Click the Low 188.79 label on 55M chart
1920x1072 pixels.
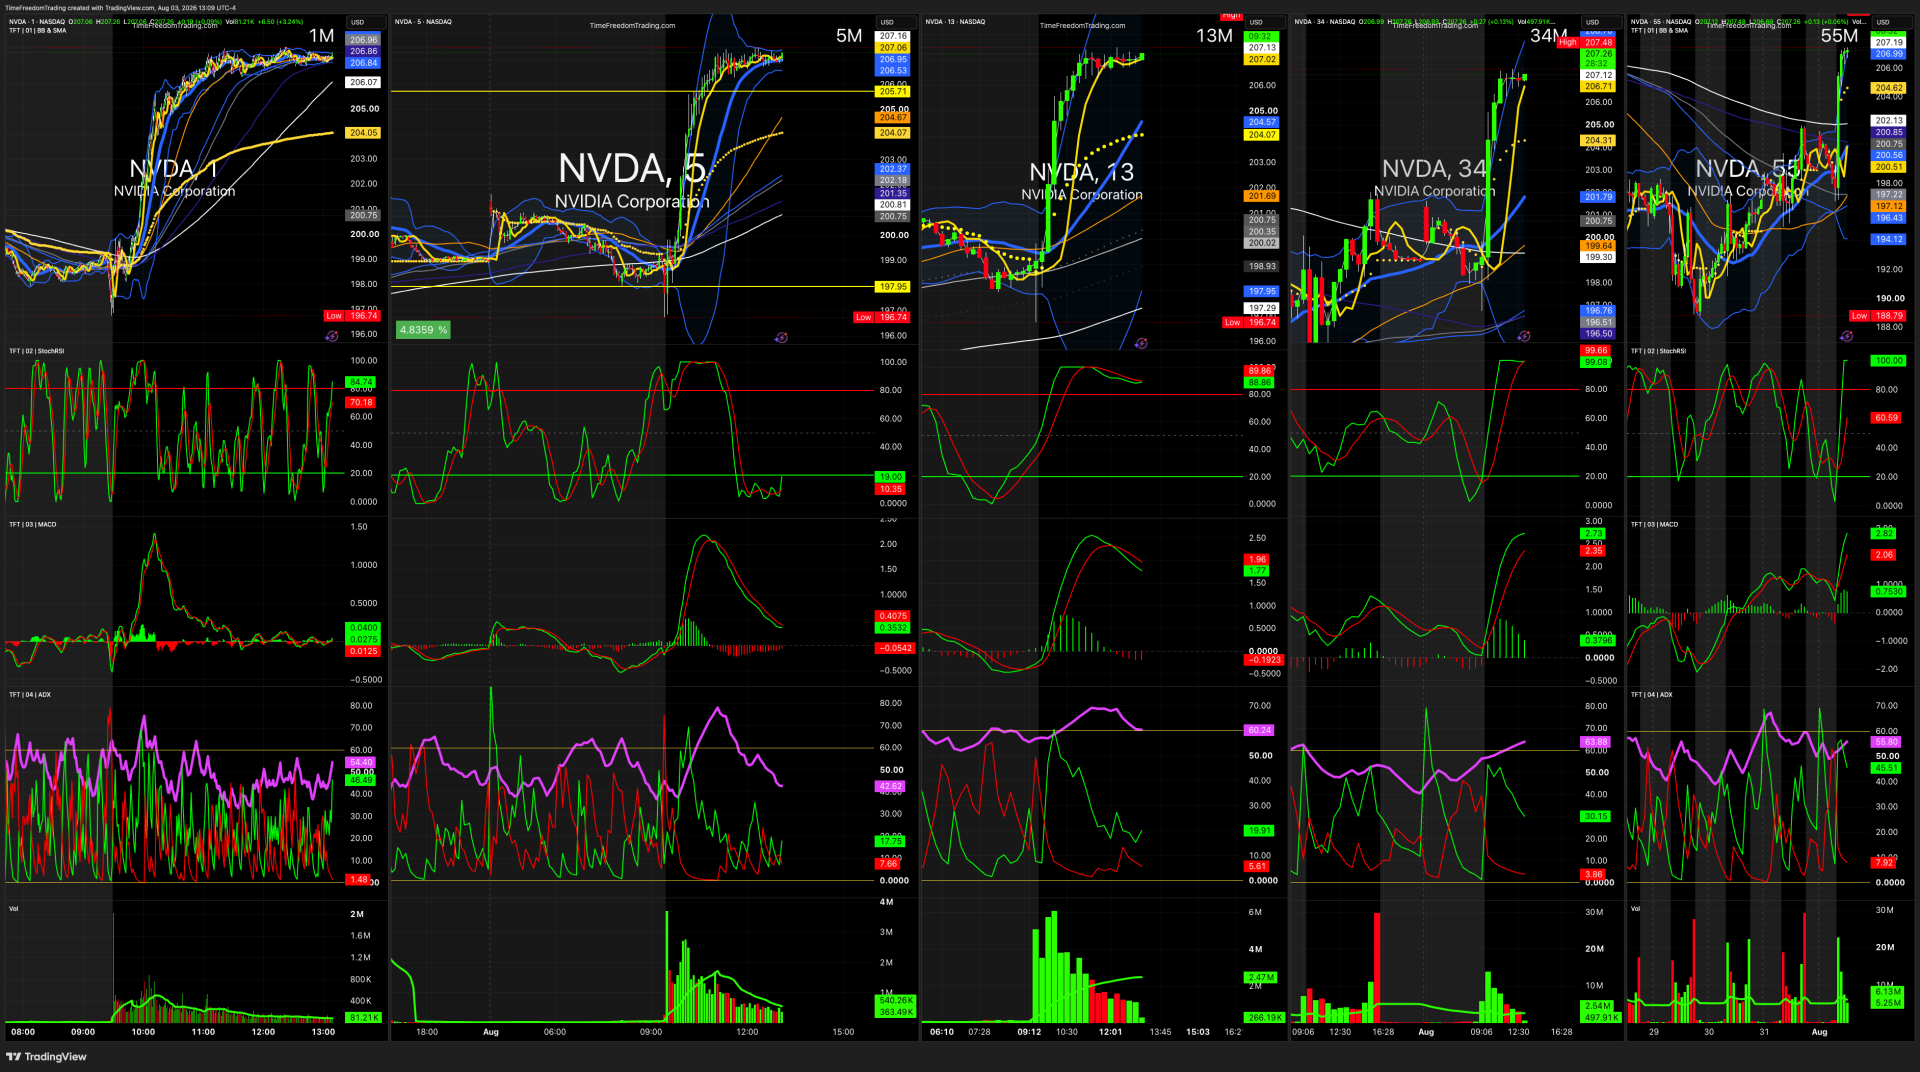[1879, 316]
